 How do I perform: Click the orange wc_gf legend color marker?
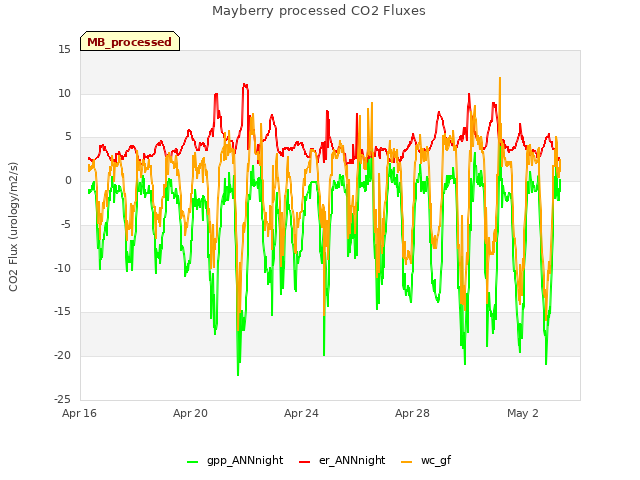[407, 461]
